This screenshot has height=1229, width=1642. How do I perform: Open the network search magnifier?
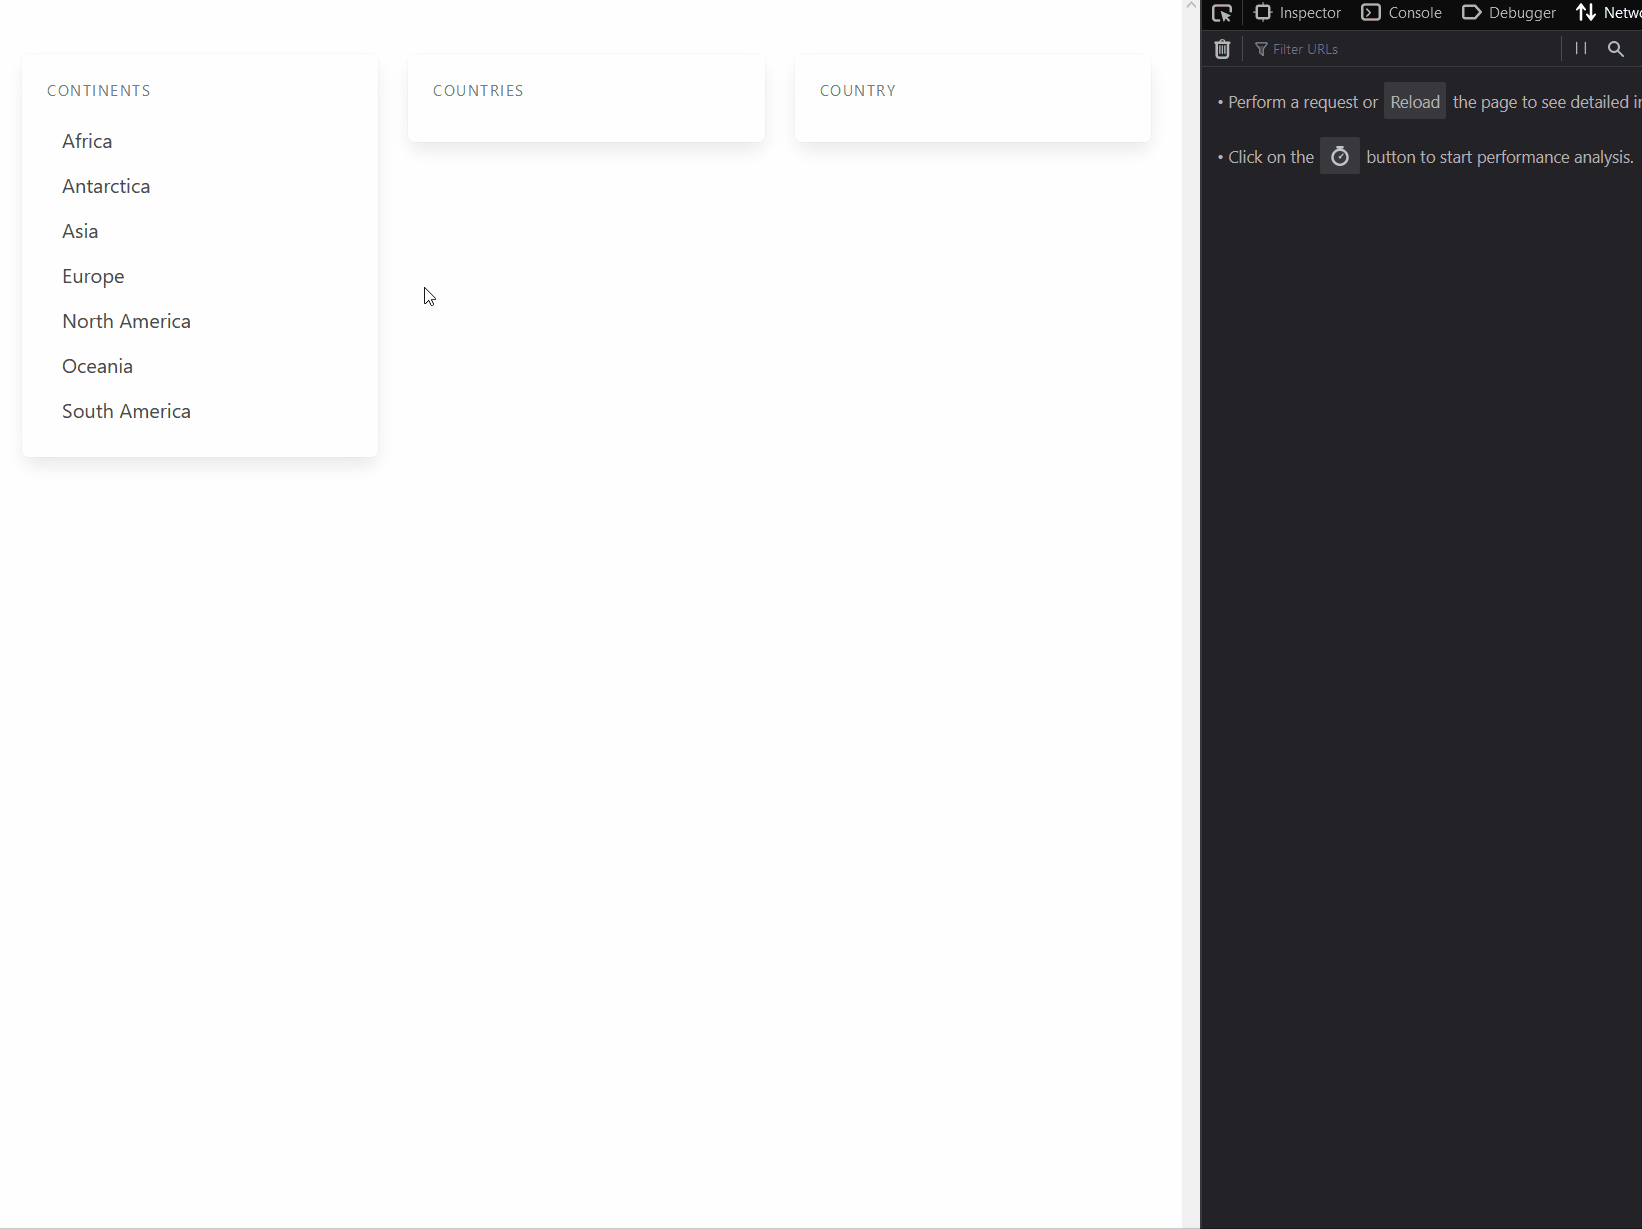pyautogui.click(x=1615, y=49)
